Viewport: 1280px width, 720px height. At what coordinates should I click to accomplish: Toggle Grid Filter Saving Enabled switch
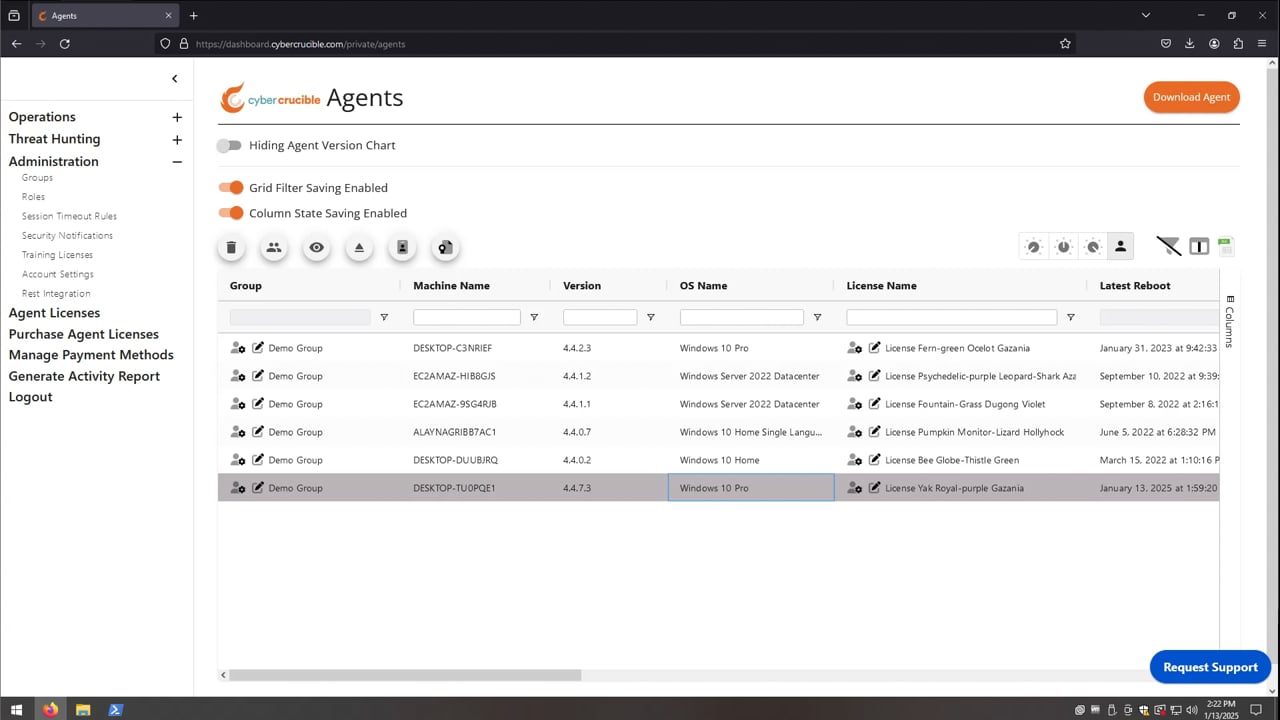tap(231, 188)
